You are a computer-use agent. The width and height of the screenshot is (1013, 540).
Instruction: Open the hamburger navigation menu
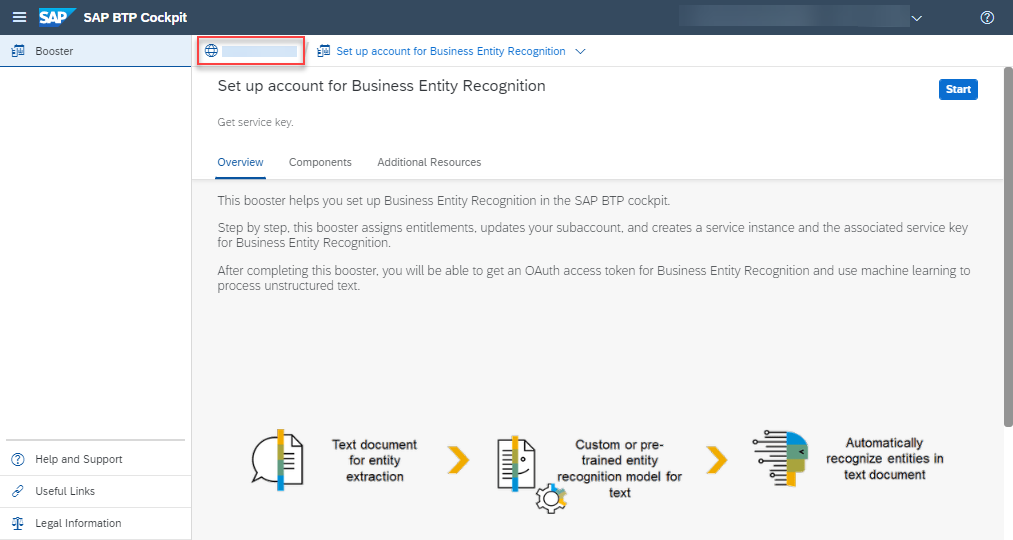19,17
